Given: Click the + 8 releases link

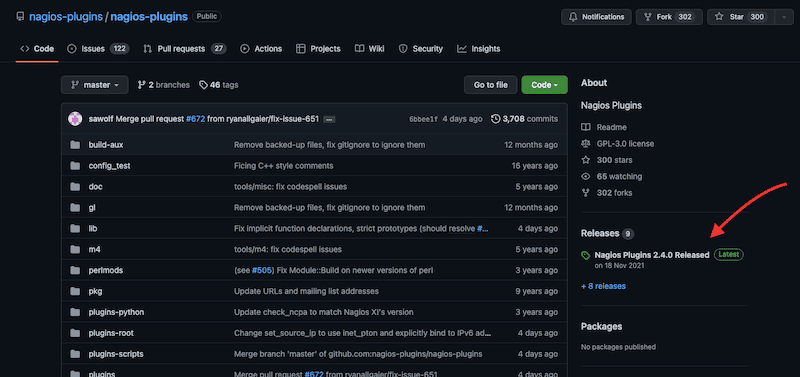Looking at the screenshot, I should coord(604,286).
